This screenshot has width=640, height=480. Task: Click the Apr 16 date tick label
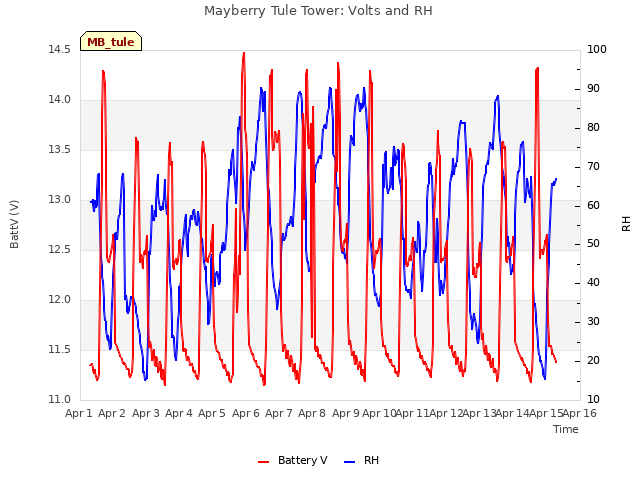click(580, 413)
